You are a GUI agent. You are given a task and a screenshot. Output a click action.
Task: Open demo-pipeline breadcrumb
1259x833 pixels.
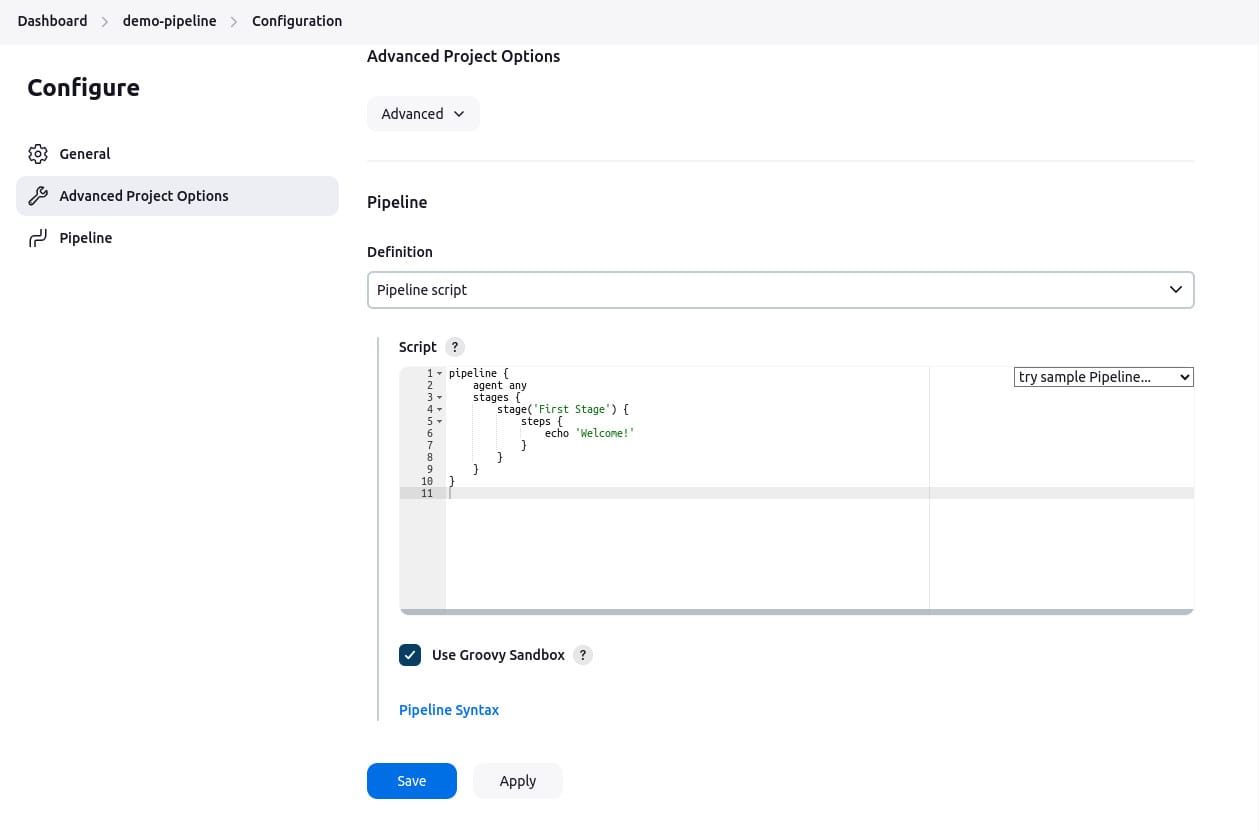tap(169, 21)
